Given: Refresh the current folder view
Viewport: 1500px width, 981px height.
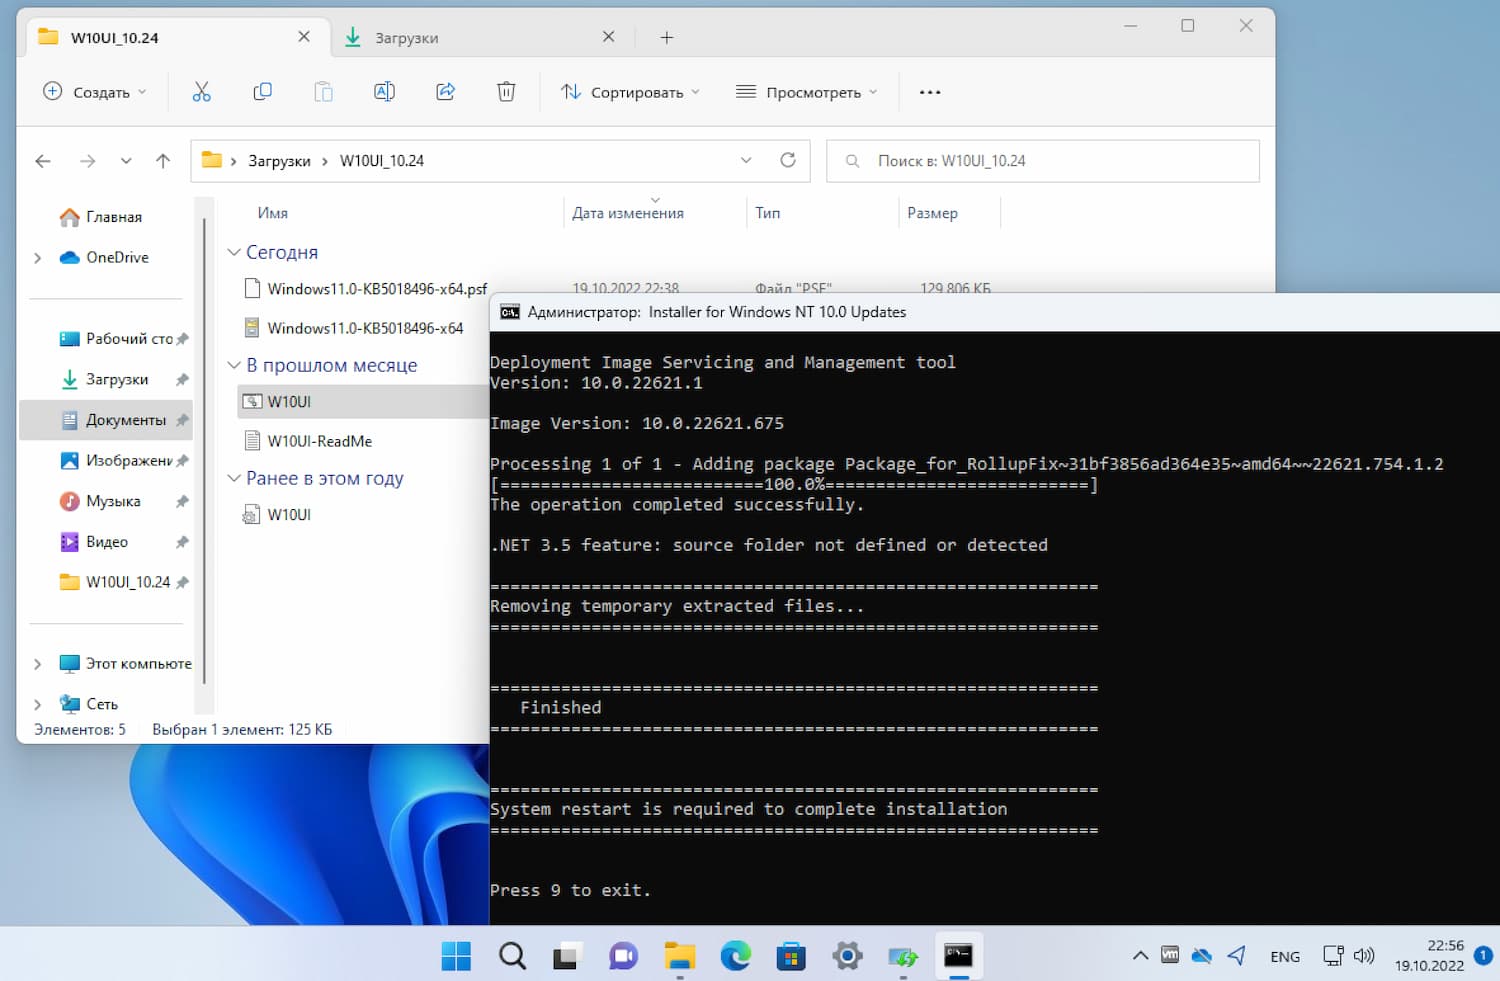Looking at the screenshot, I should [788, 160].
